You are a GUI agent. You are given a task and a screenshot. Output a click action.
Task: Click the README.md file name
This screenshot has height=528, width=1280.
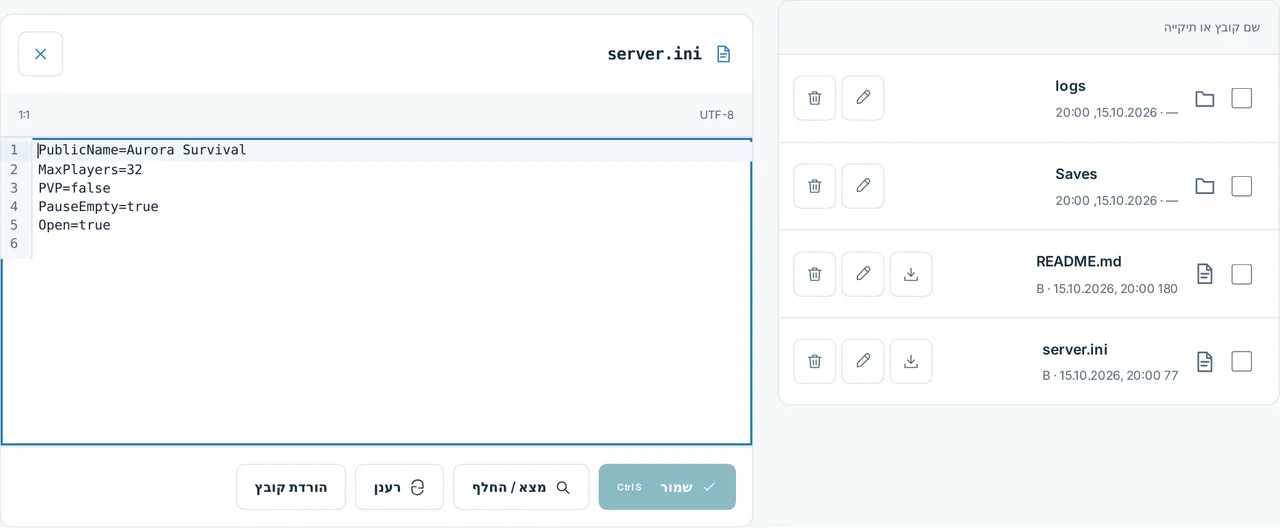click(1079, 261)
